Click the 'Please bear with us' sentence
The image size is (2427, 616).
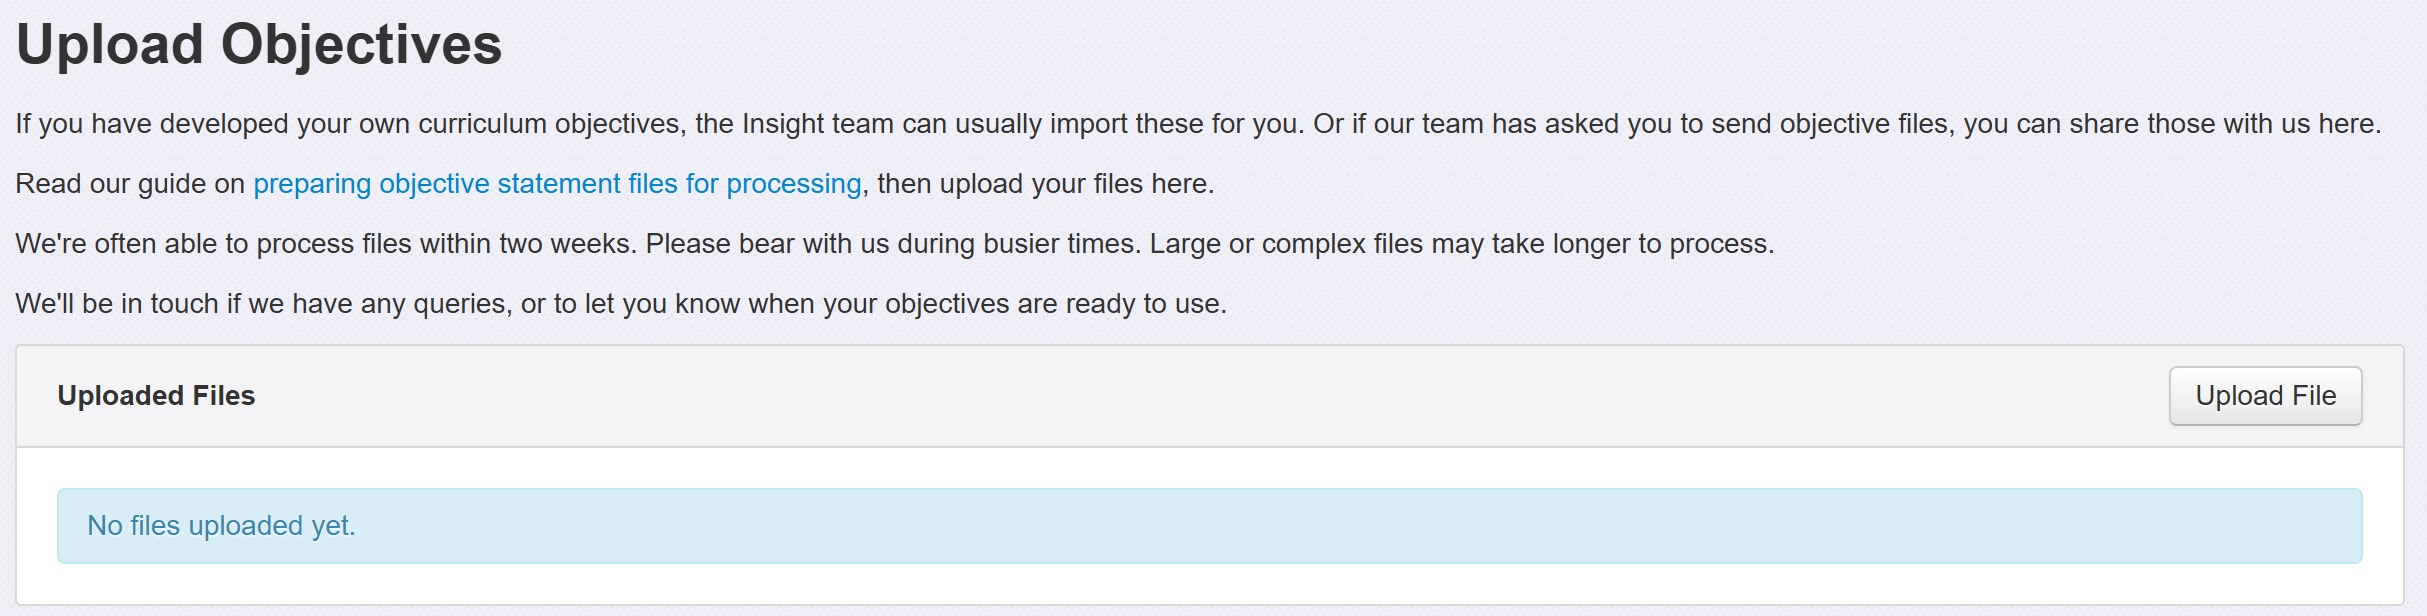click(892, 244)
